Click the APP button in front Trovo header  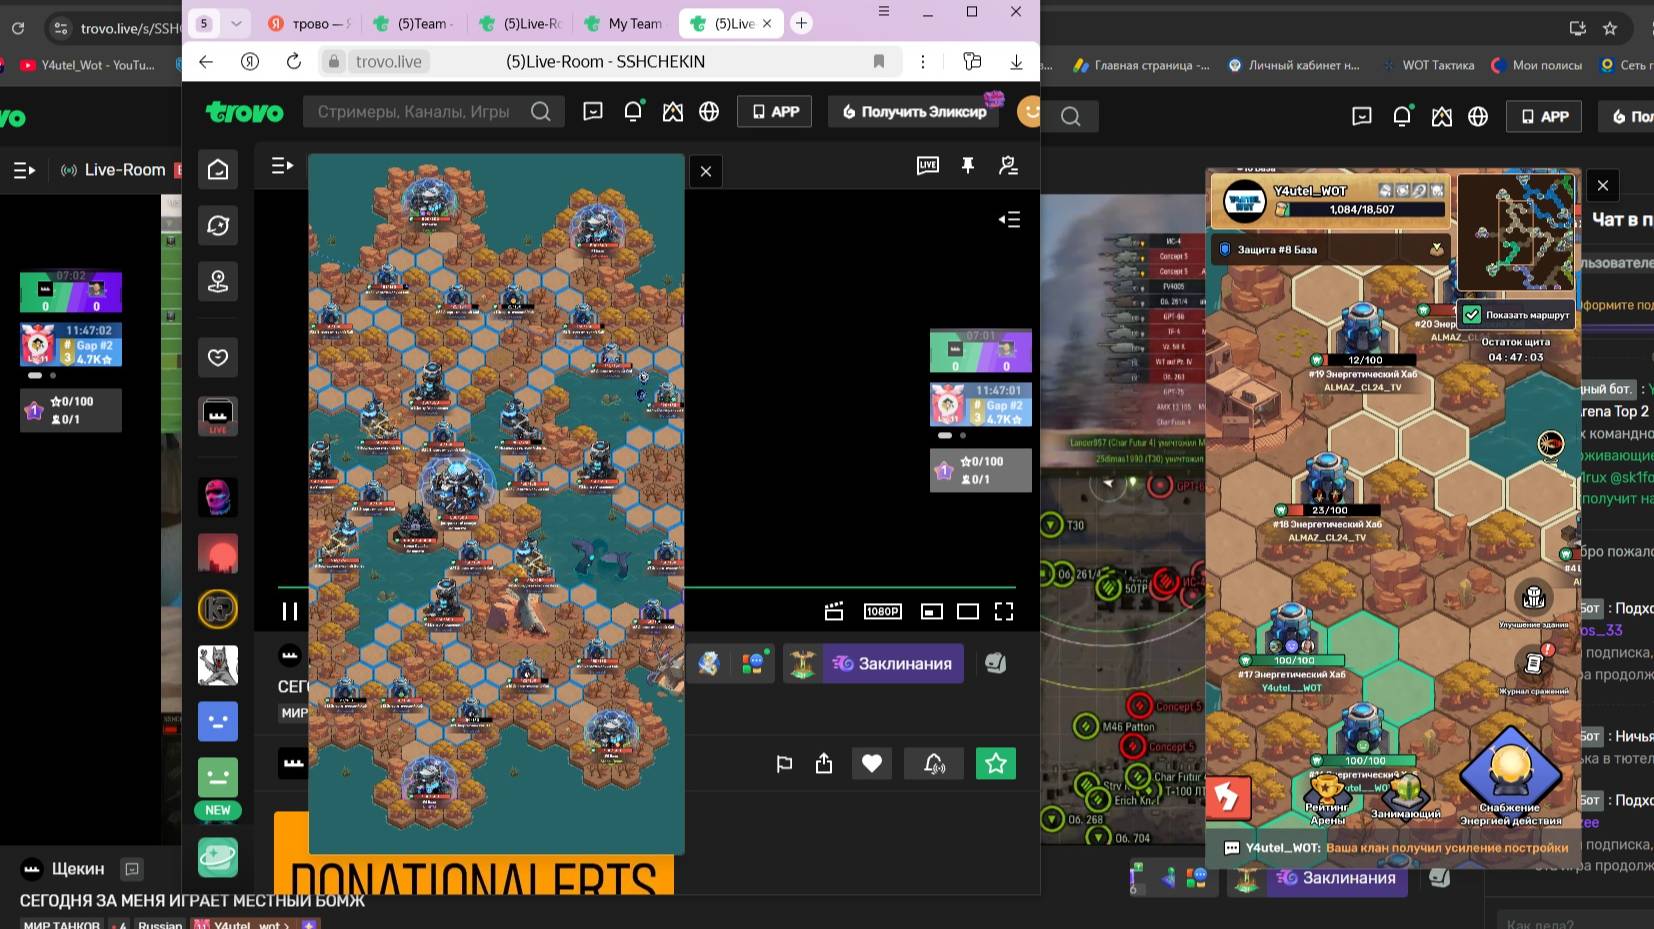coord(775,111)
